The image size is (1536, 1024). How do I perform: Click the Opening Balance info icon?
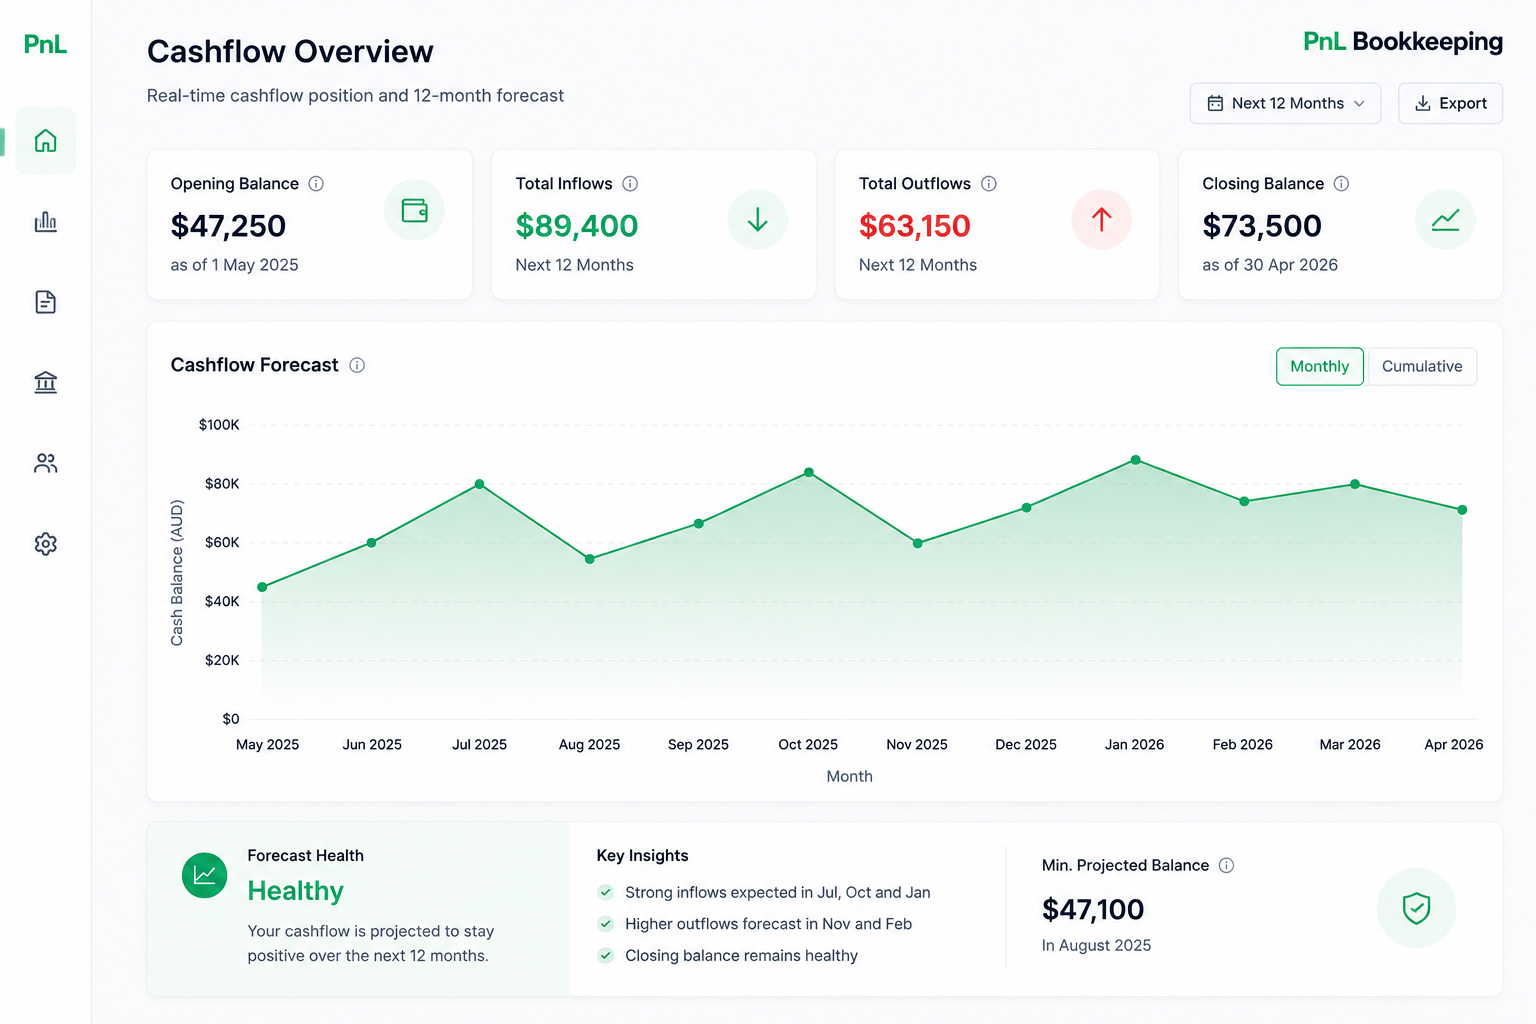316,184
